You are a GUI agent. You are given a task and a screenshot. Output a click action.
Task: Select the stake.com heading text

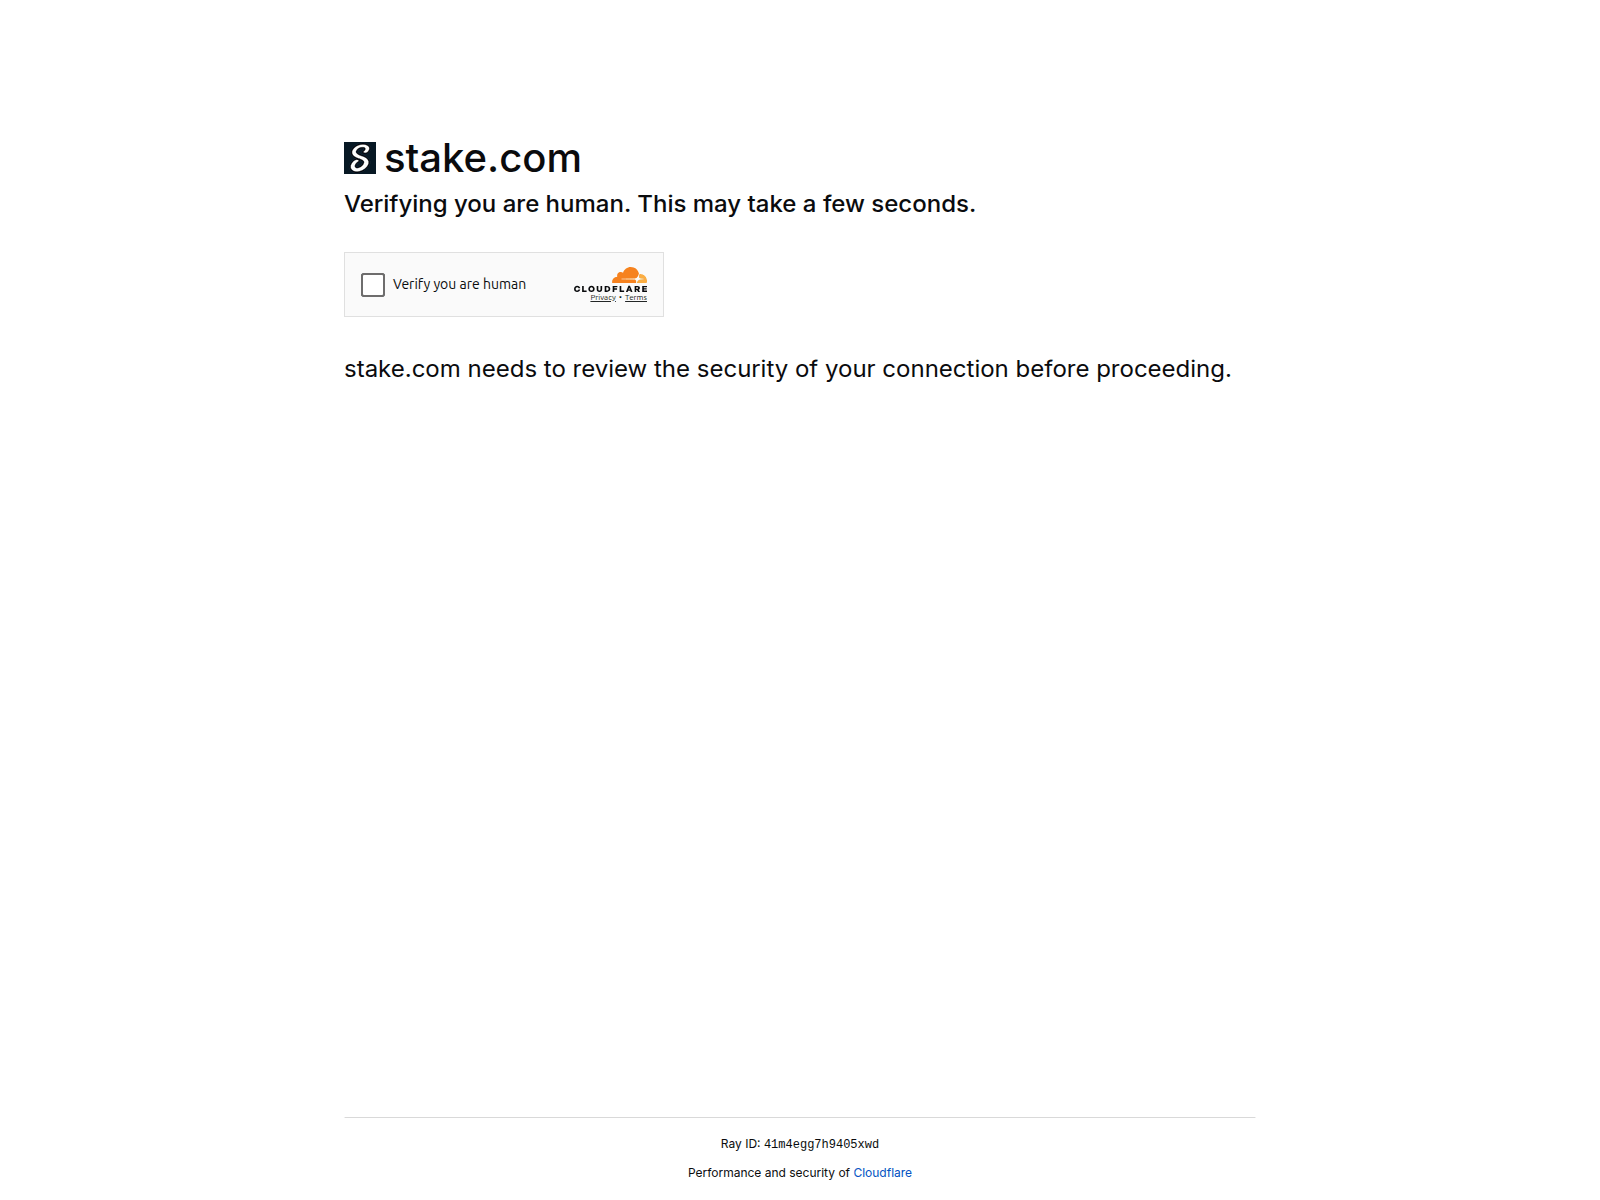click(483, 158)
